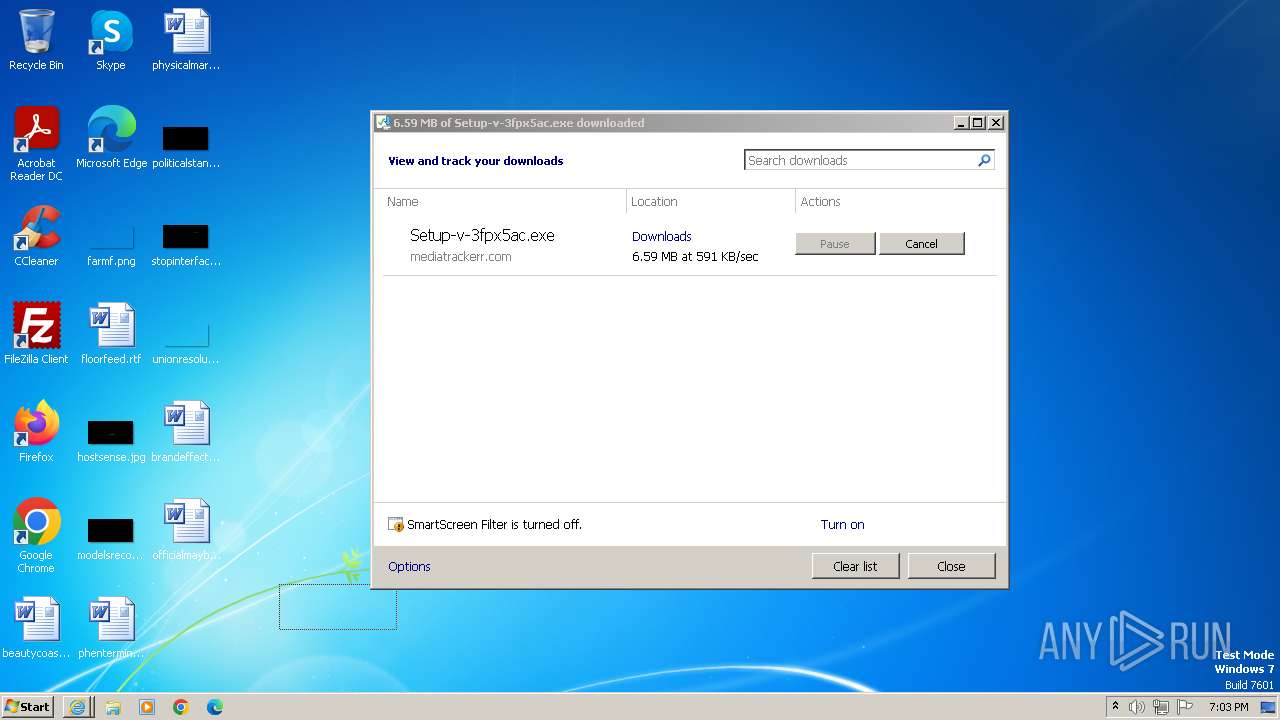Click the volume icon in system tray
1280x720 pixels.
point(1137,707)
